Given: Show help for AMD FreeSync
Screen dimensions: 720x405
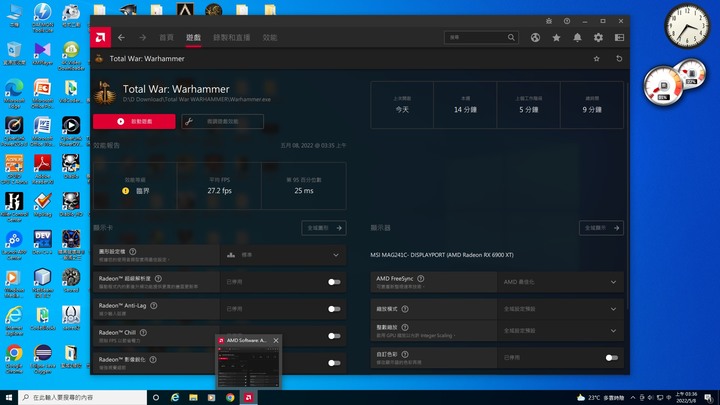Looking at the screenshot, I should [421, 278].
